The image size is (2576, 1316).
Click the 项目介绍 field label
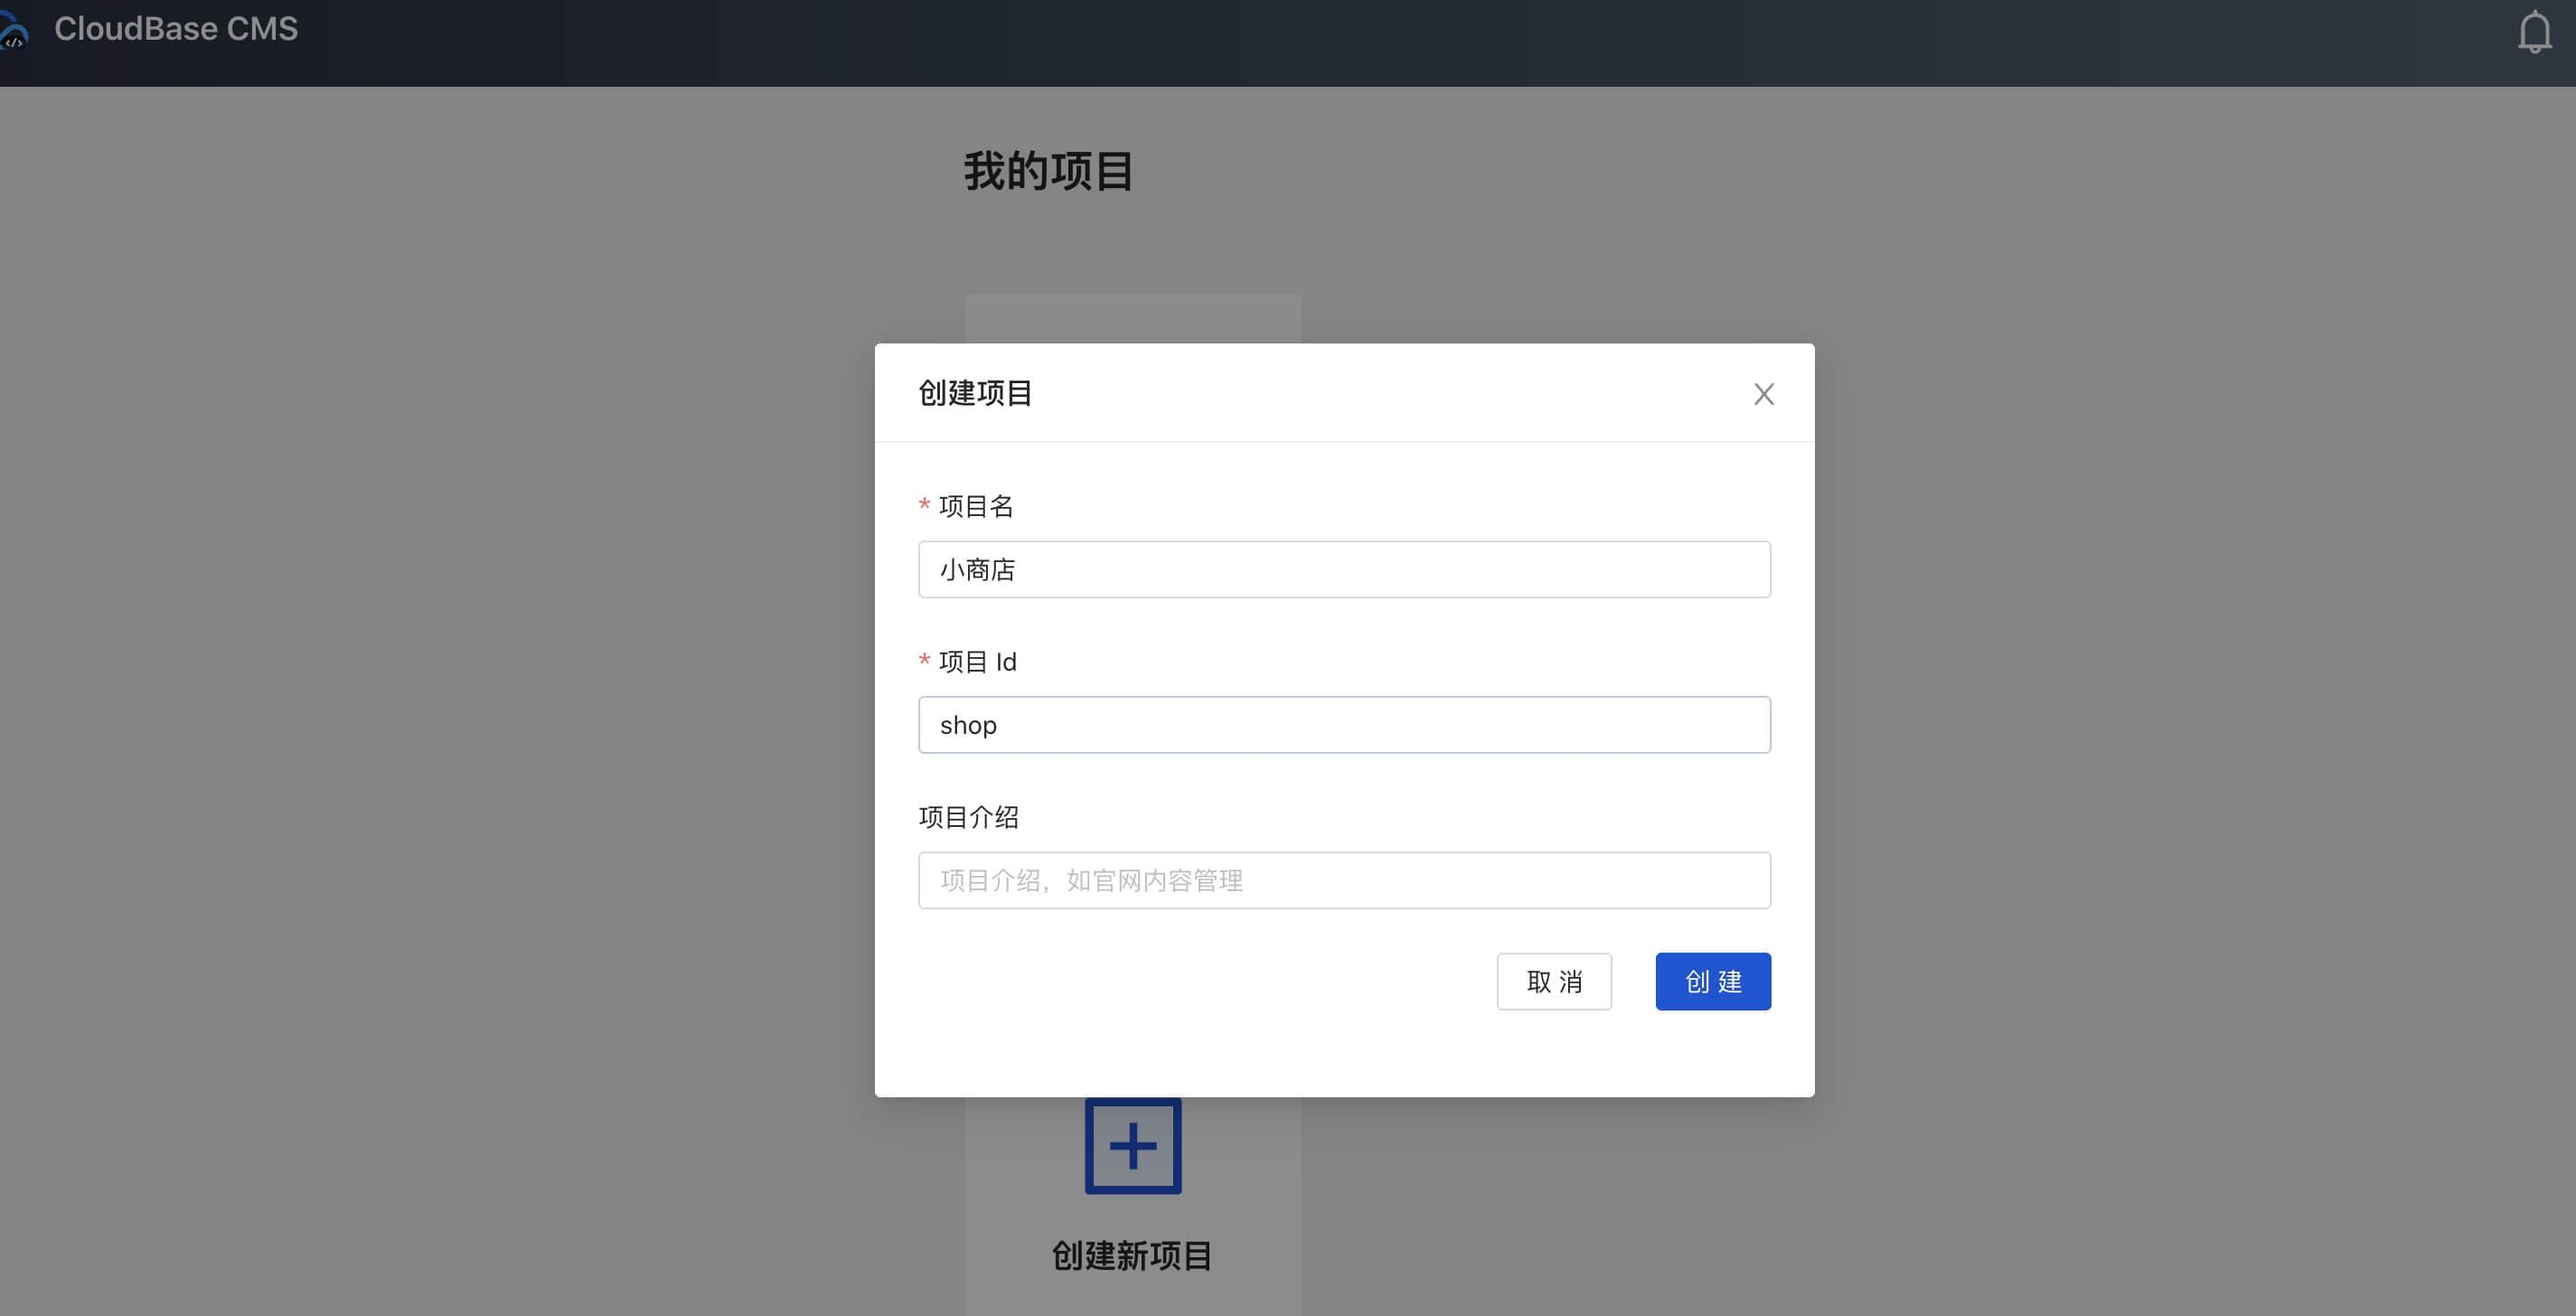click(x=968, y=817)
